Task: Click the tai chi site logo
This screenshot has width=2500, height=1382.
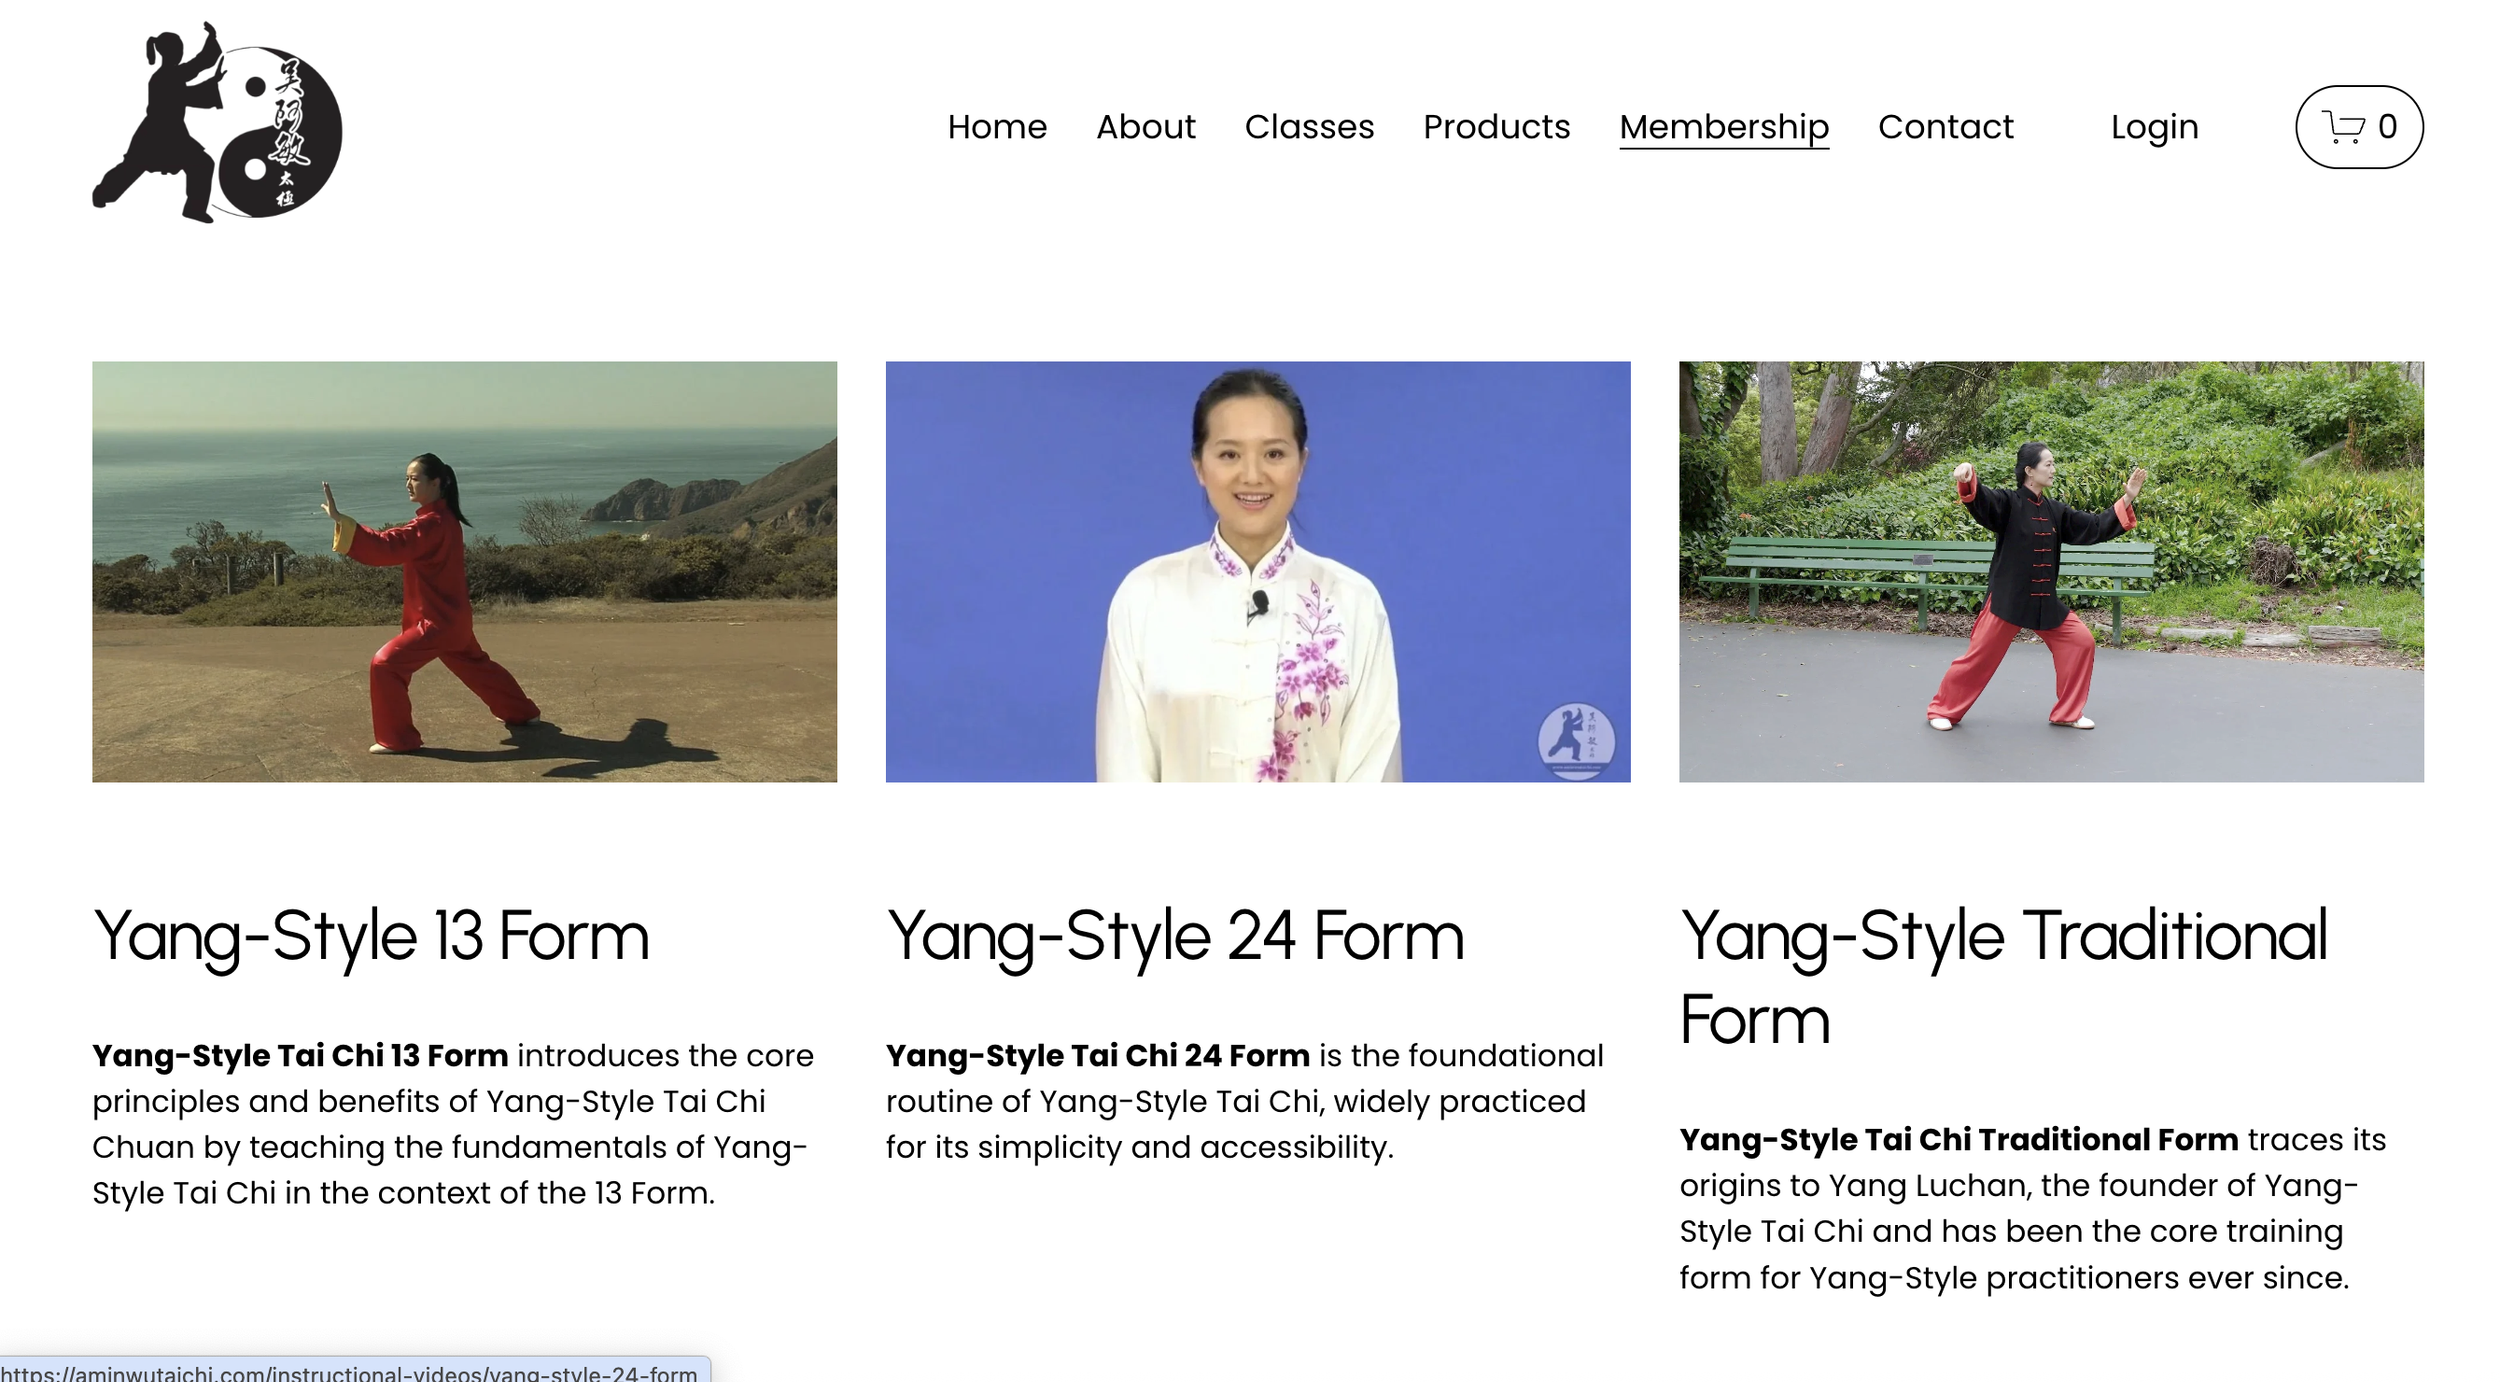Action: click(217, 123)
